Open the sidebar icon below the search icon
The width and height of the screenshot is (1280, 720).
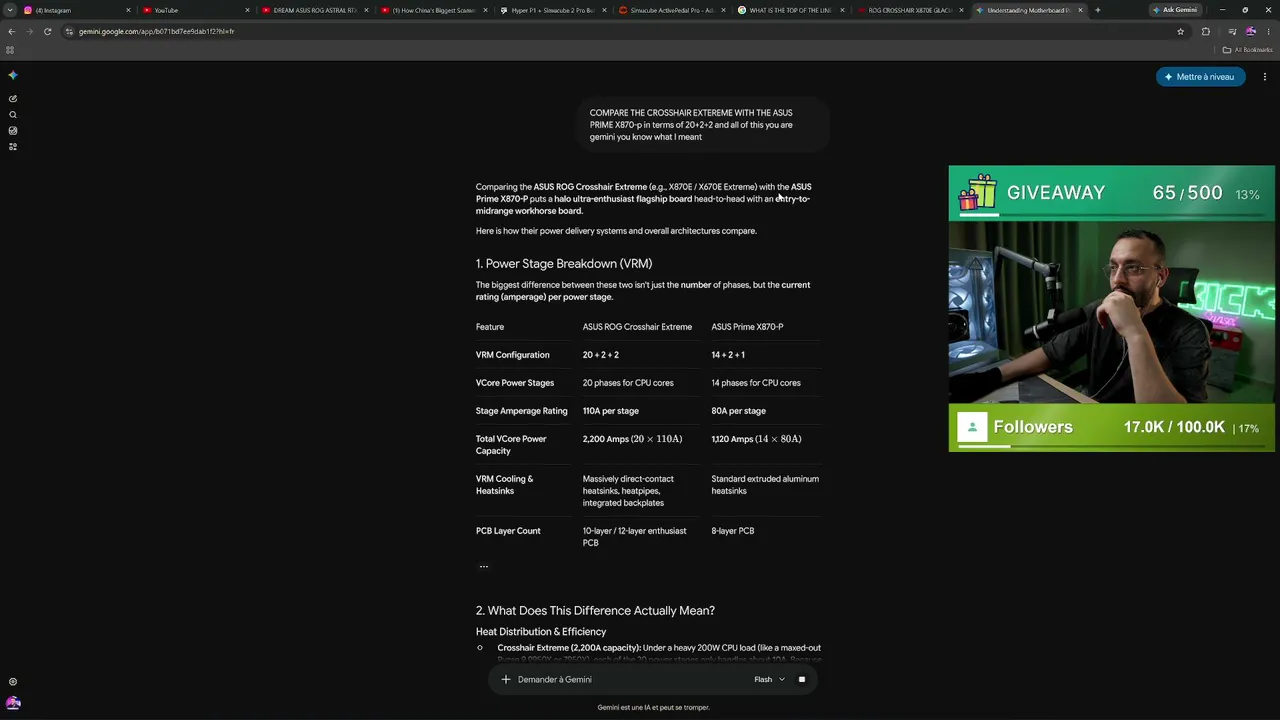click(13, 131)
